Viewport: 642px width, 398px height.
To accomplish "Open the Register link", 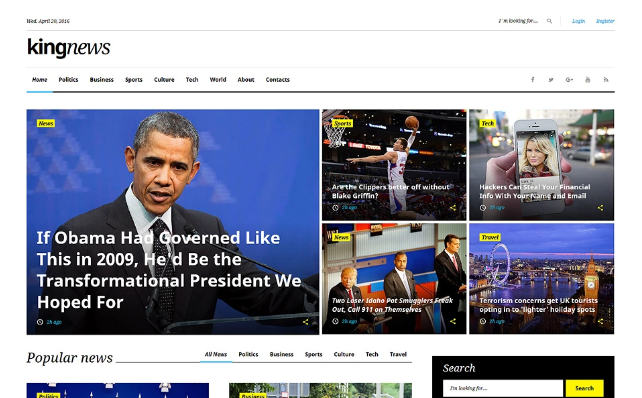I will tap(605, 21).
